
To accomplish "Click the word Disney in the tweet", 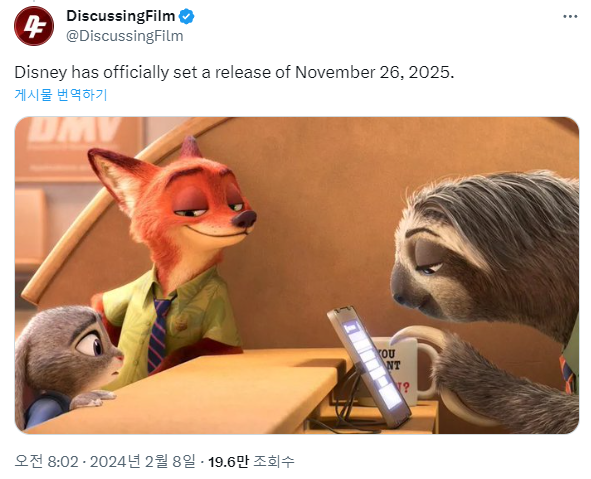I will pyautogui.click(x=41, y=72).
